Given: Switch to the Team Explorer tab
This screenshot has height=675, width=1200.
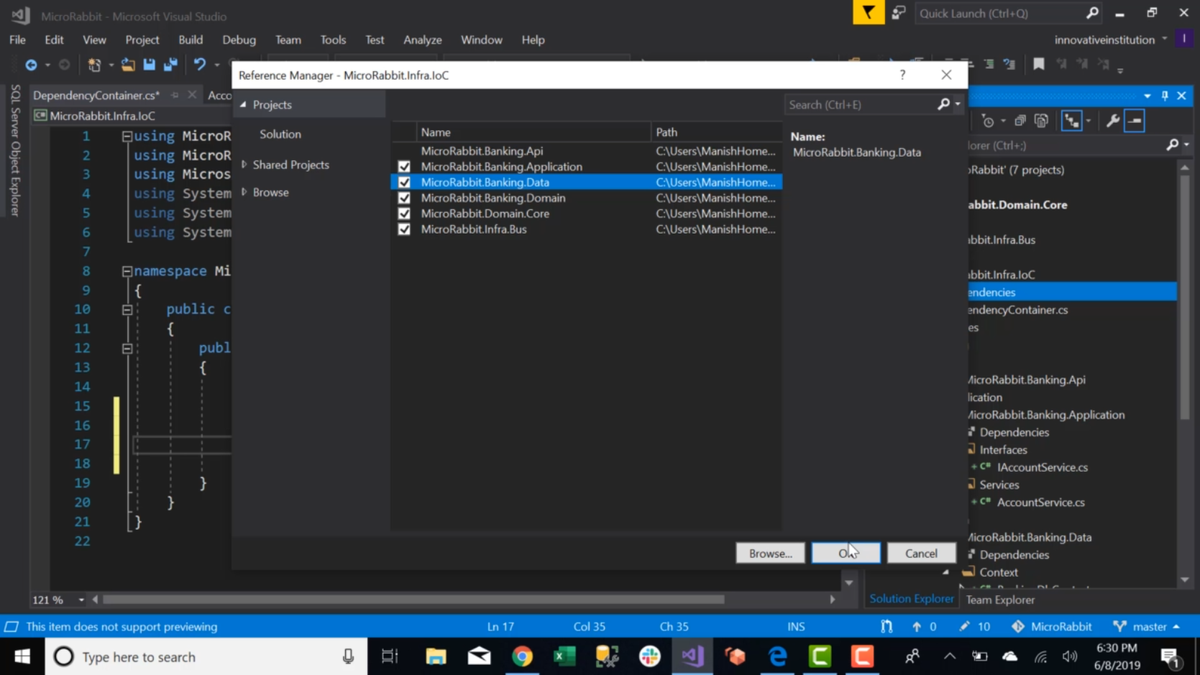Looking at the screenshot, I should pos(1000,600).
